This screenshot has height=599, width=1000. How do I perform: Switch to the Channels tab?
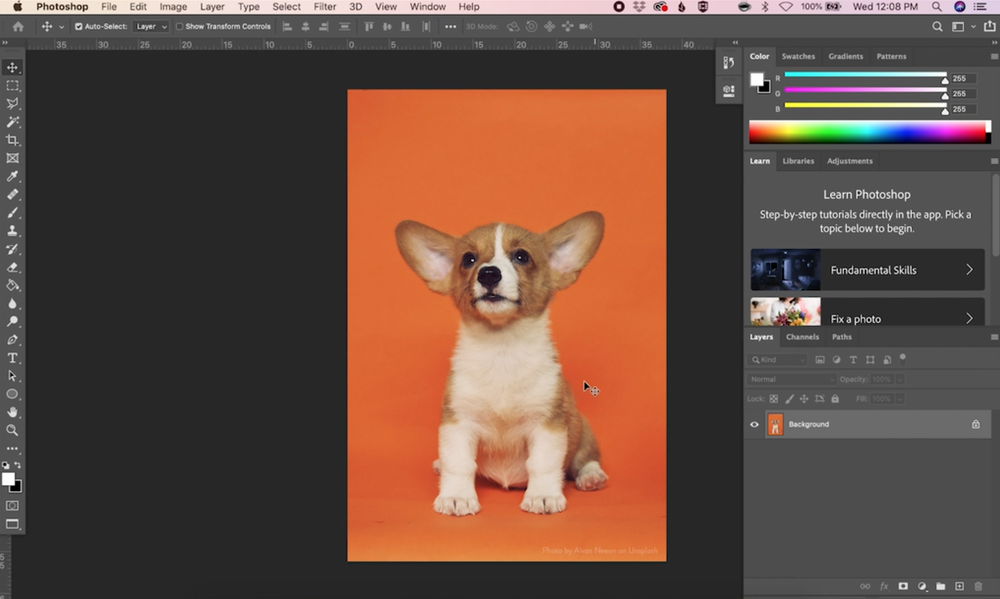coord(803,337)
